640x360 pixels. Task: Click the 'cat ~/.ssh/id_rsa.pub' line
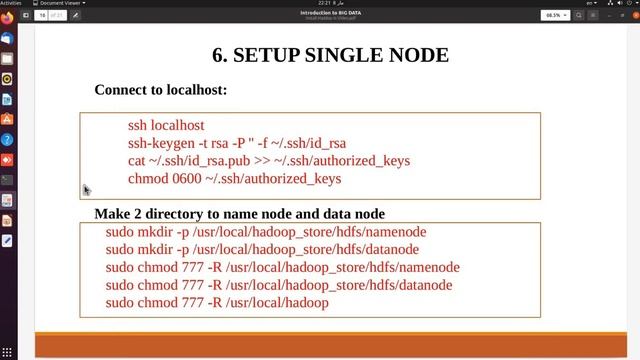coord(269,161)
